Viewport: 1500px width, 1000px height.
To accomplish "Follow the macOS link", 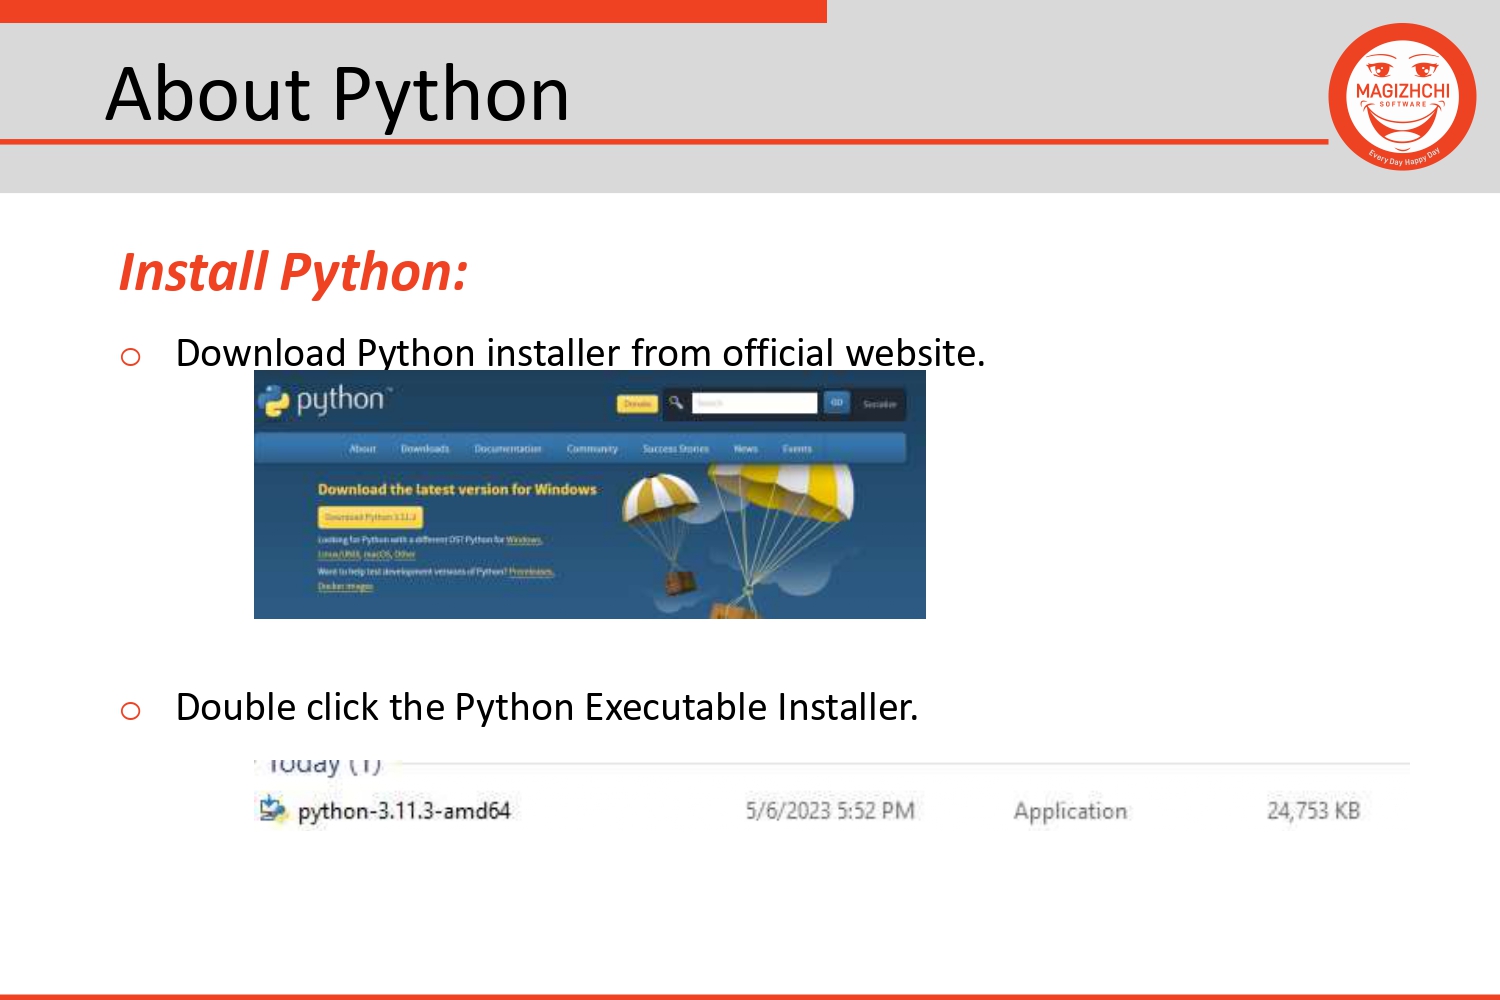I will pos(377,554).
